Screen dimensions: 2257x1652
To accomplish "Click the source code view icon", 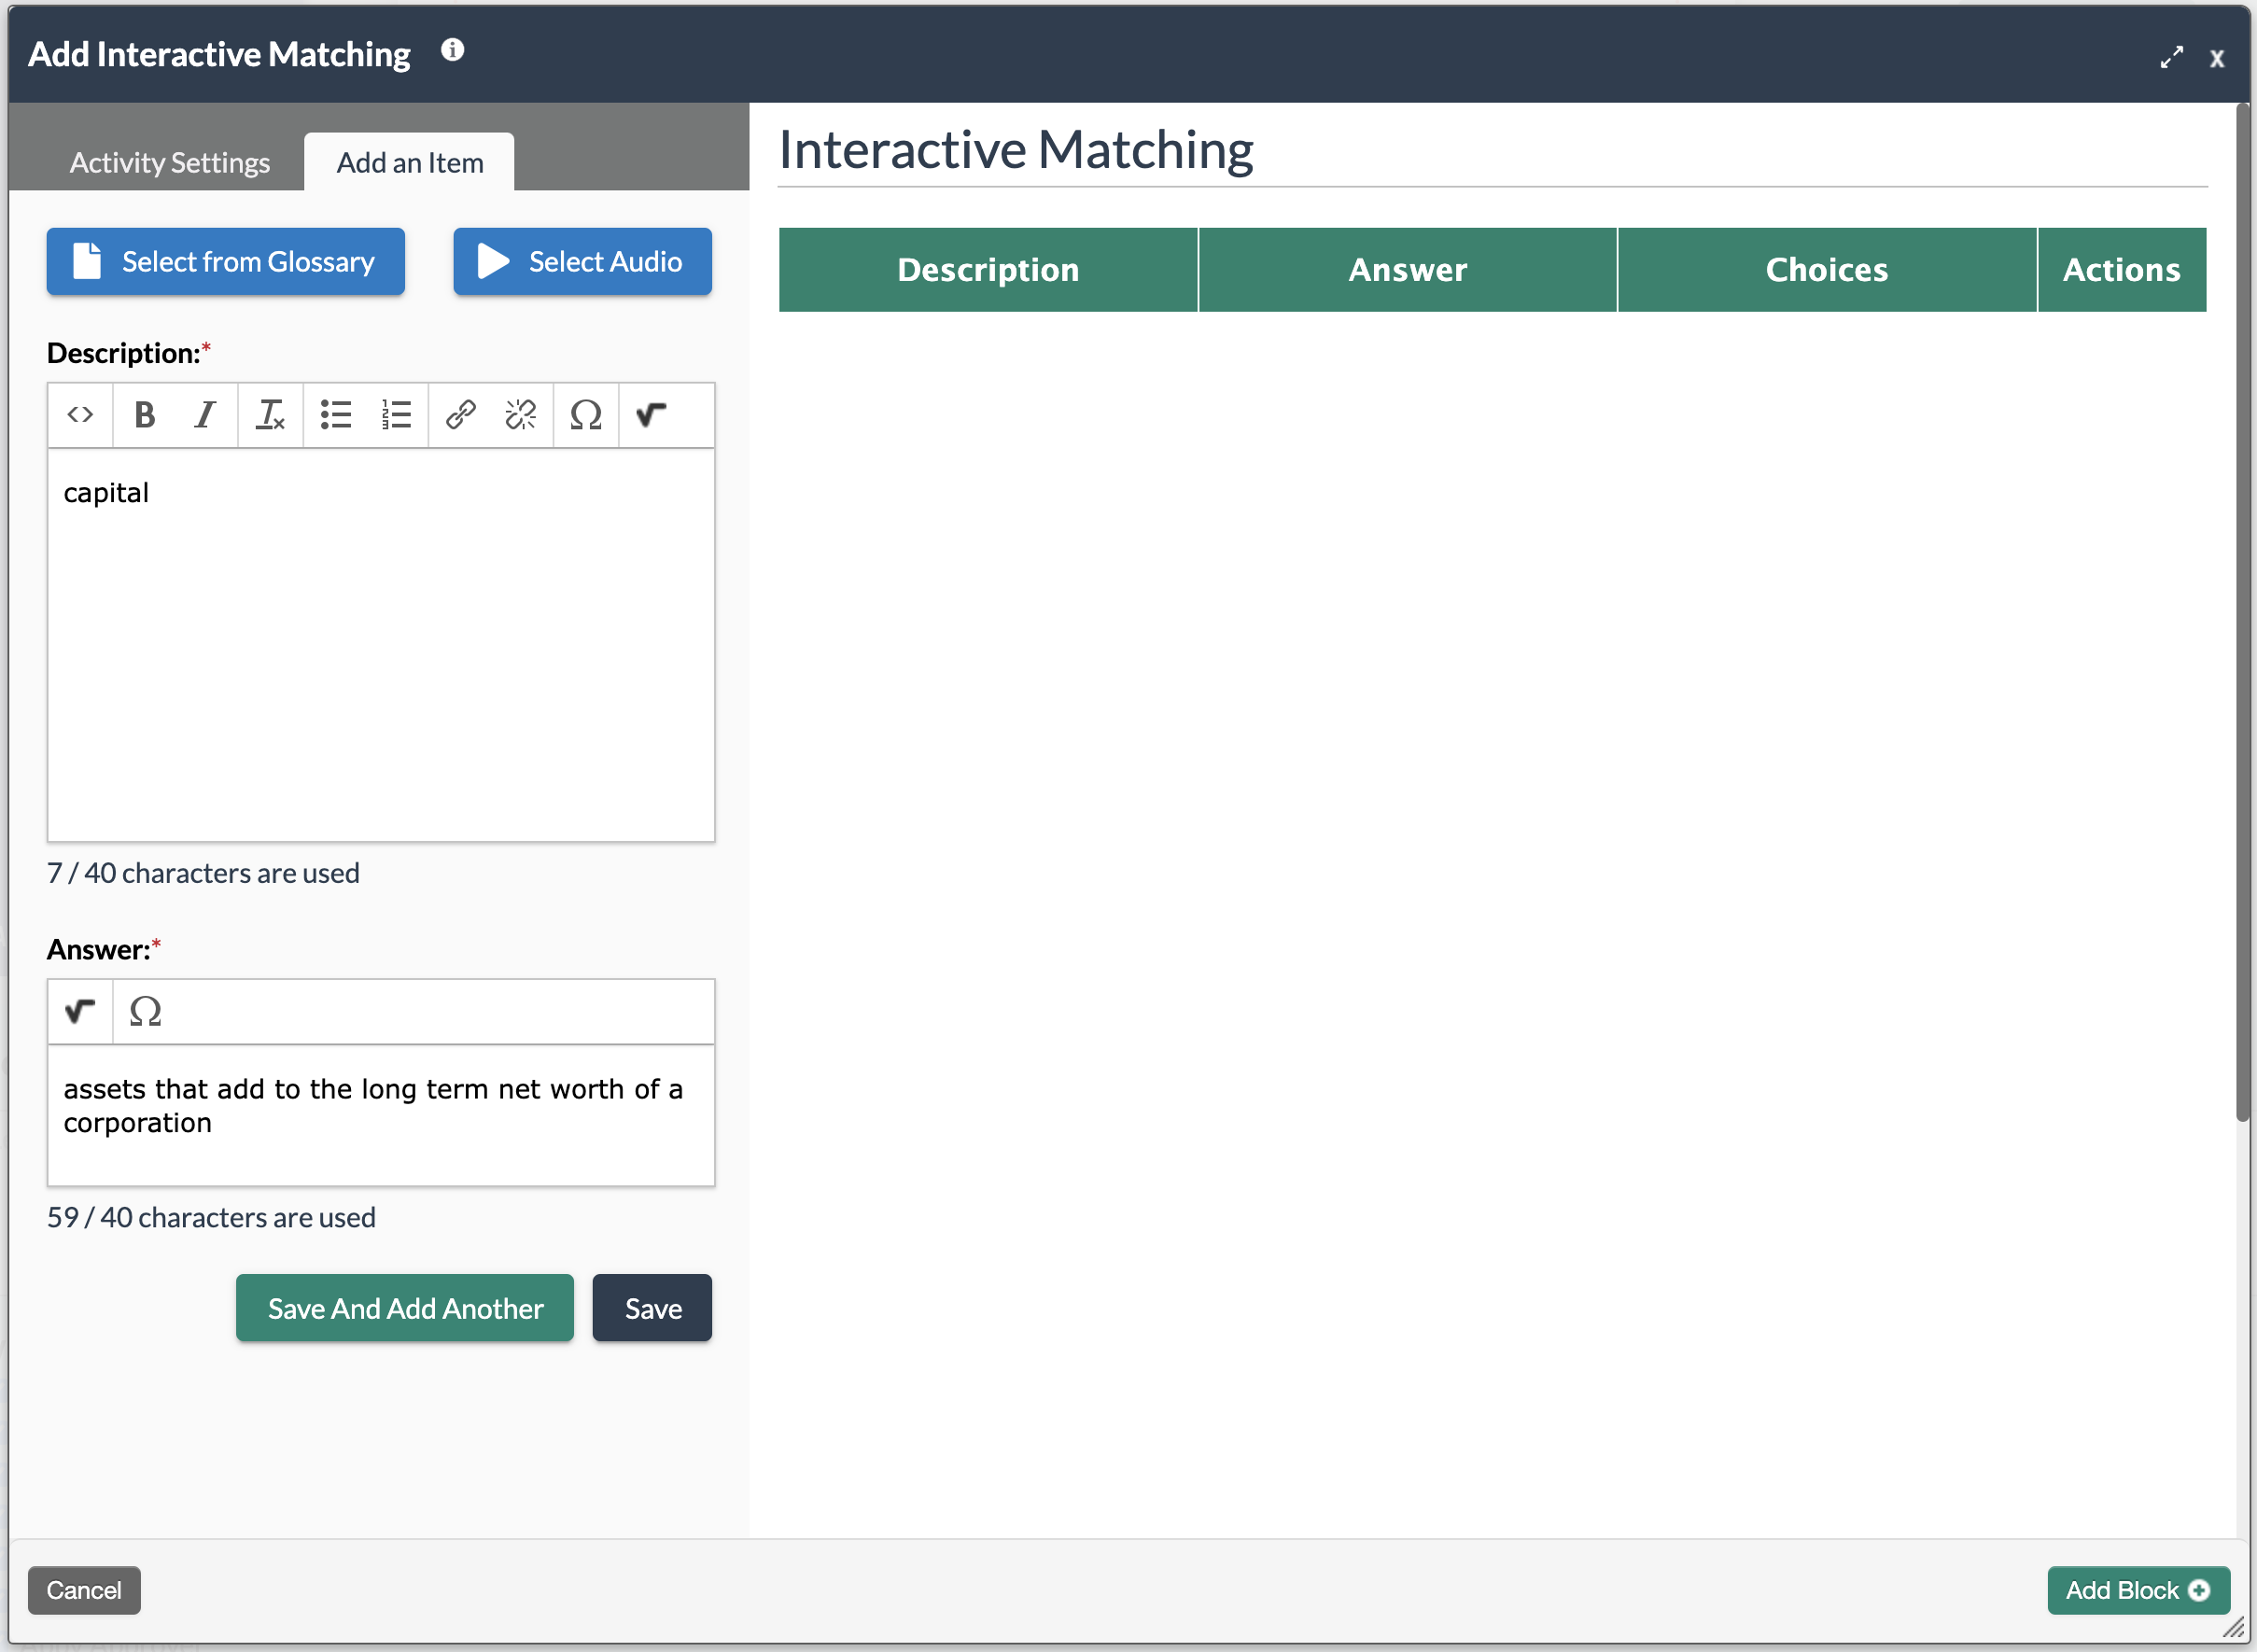I will (x=80, y=414).
